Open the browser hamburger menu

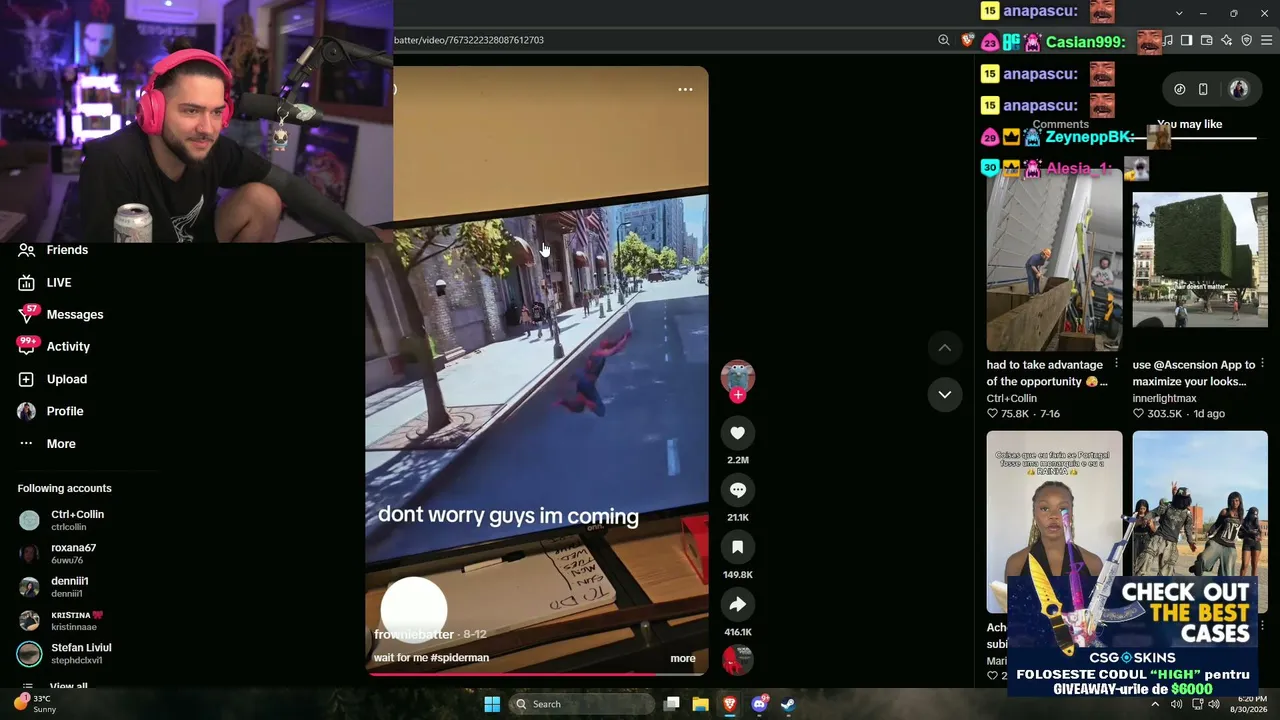pos(1267,40)
